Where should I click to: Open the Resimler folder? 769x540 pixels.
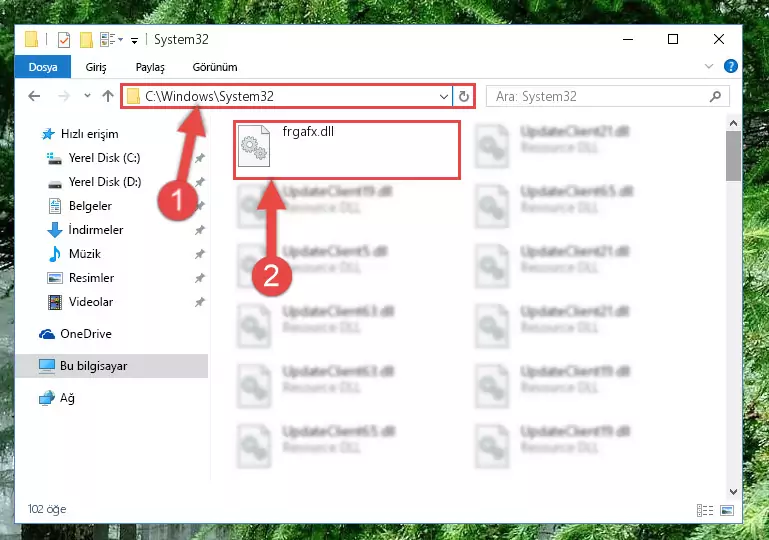[91, 278]
